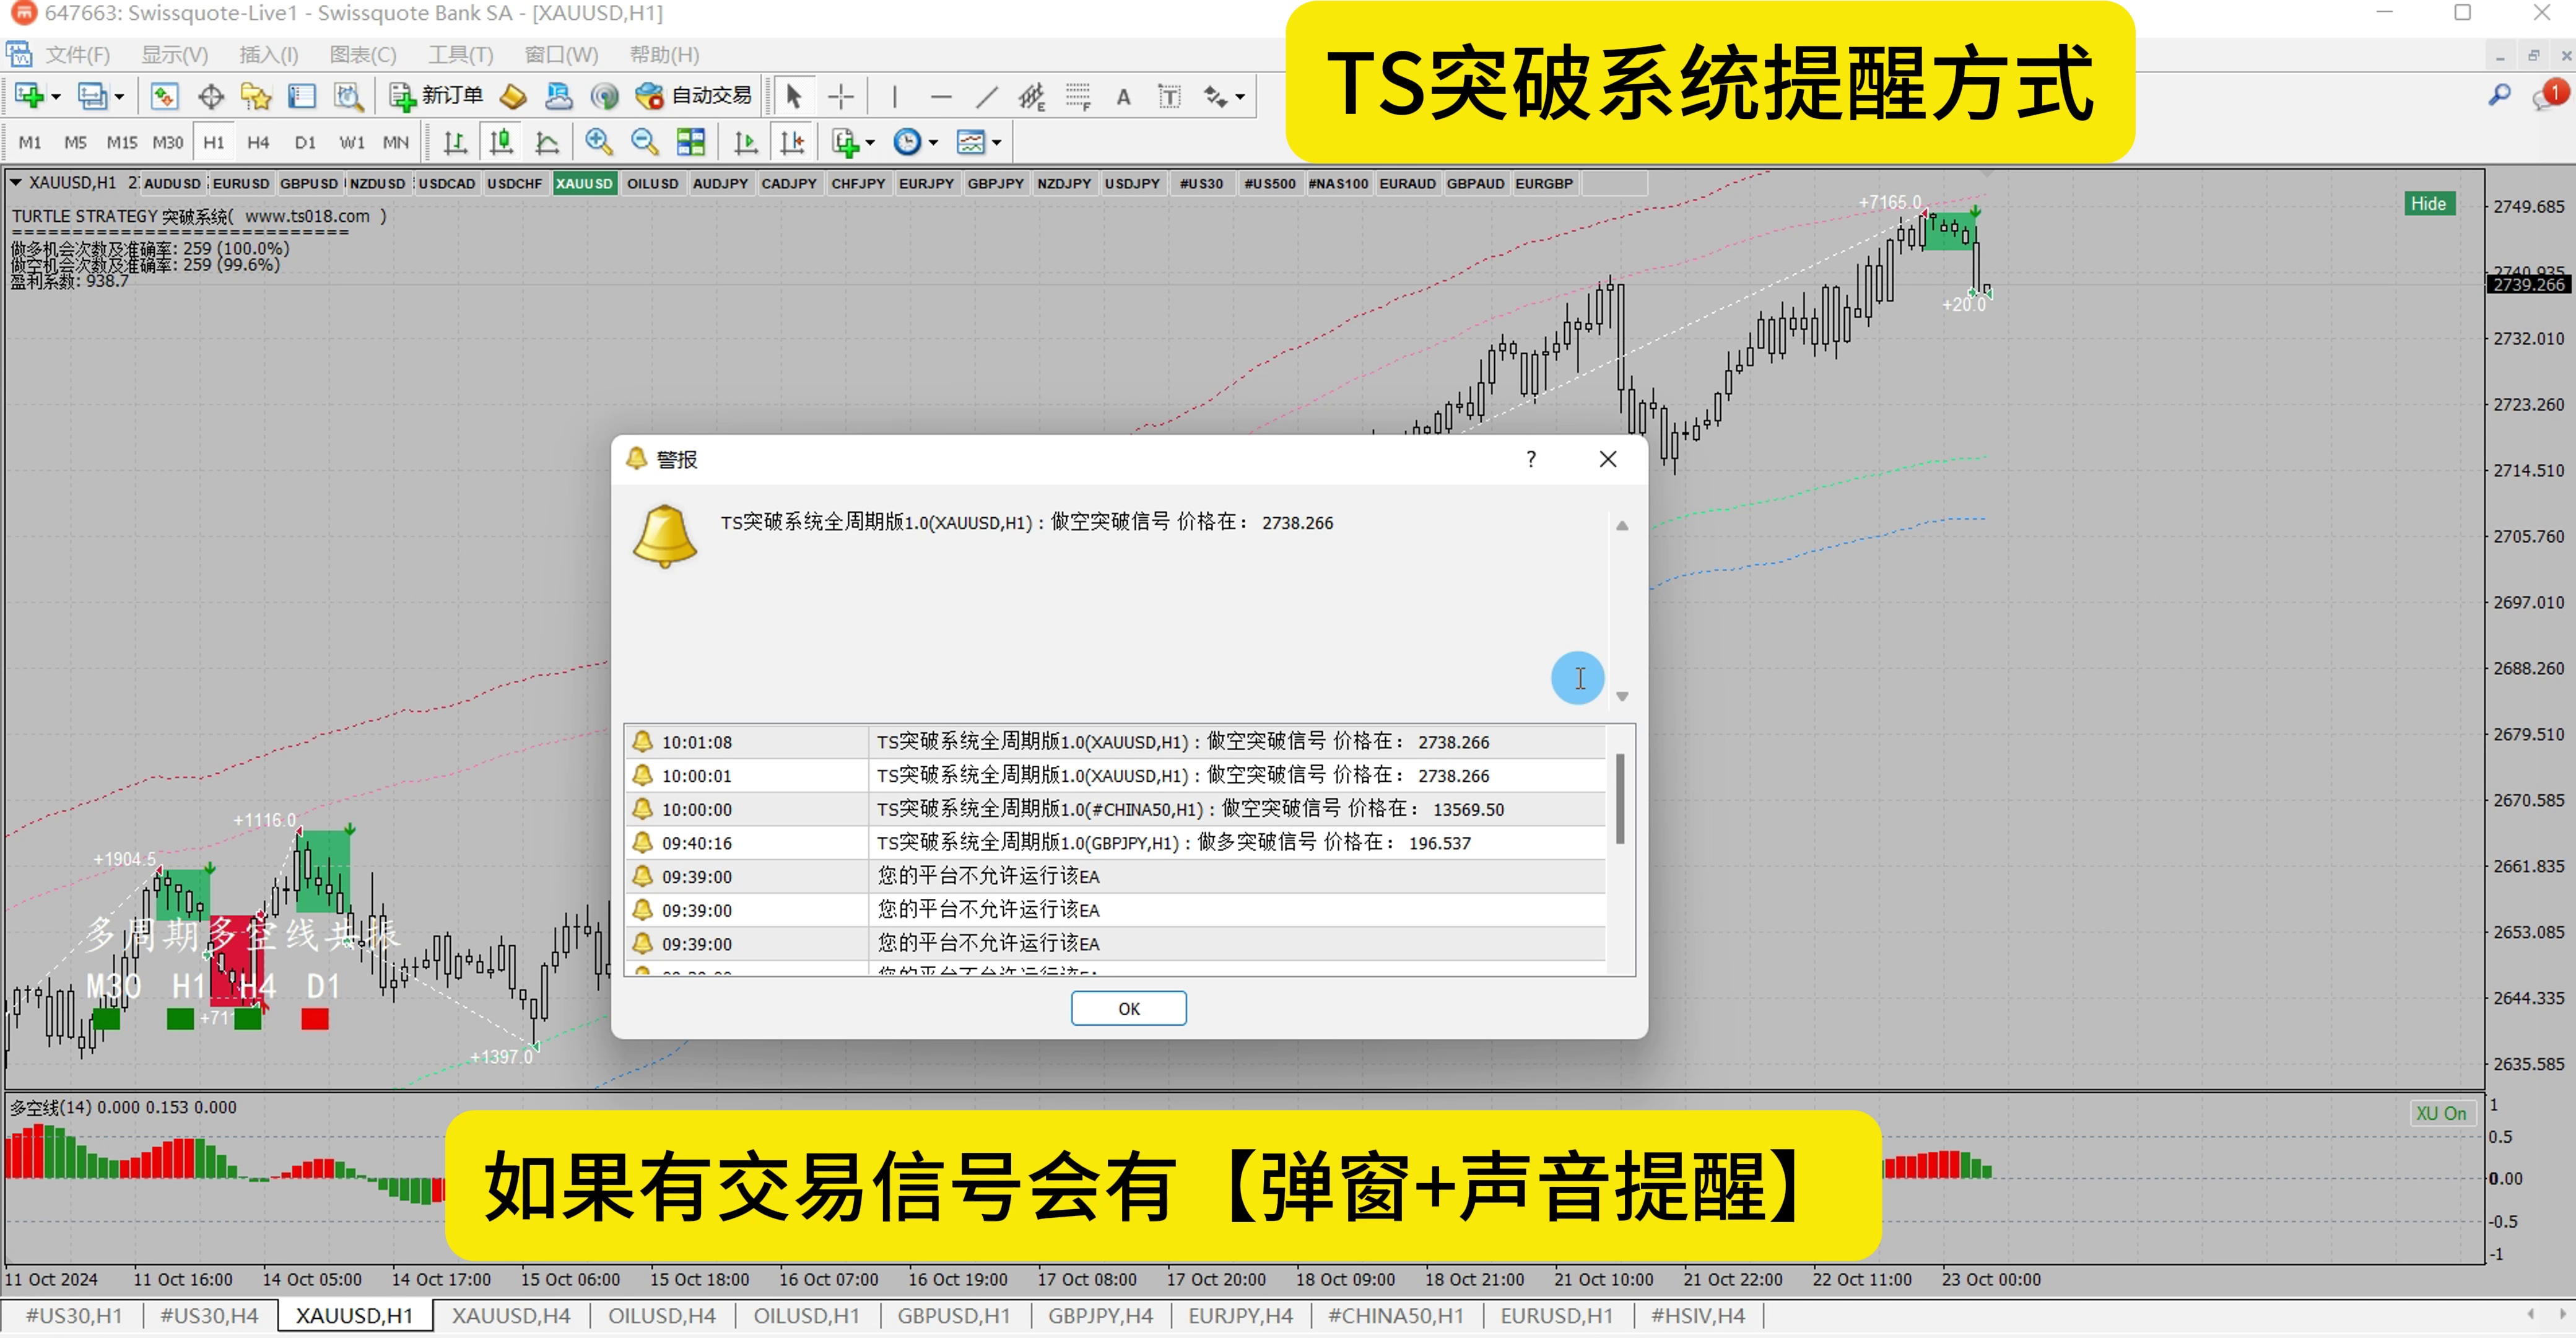The height and width of the screenshot is (1338, 2576).
Task: Expand the new chart dropdown arrow
Action: point(56,97)
